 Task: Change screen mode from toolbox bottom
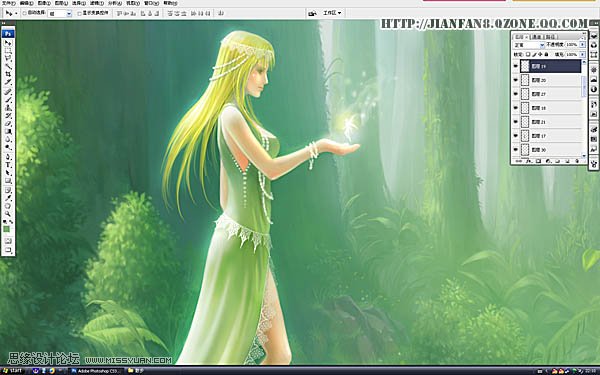tap(8, 251)
